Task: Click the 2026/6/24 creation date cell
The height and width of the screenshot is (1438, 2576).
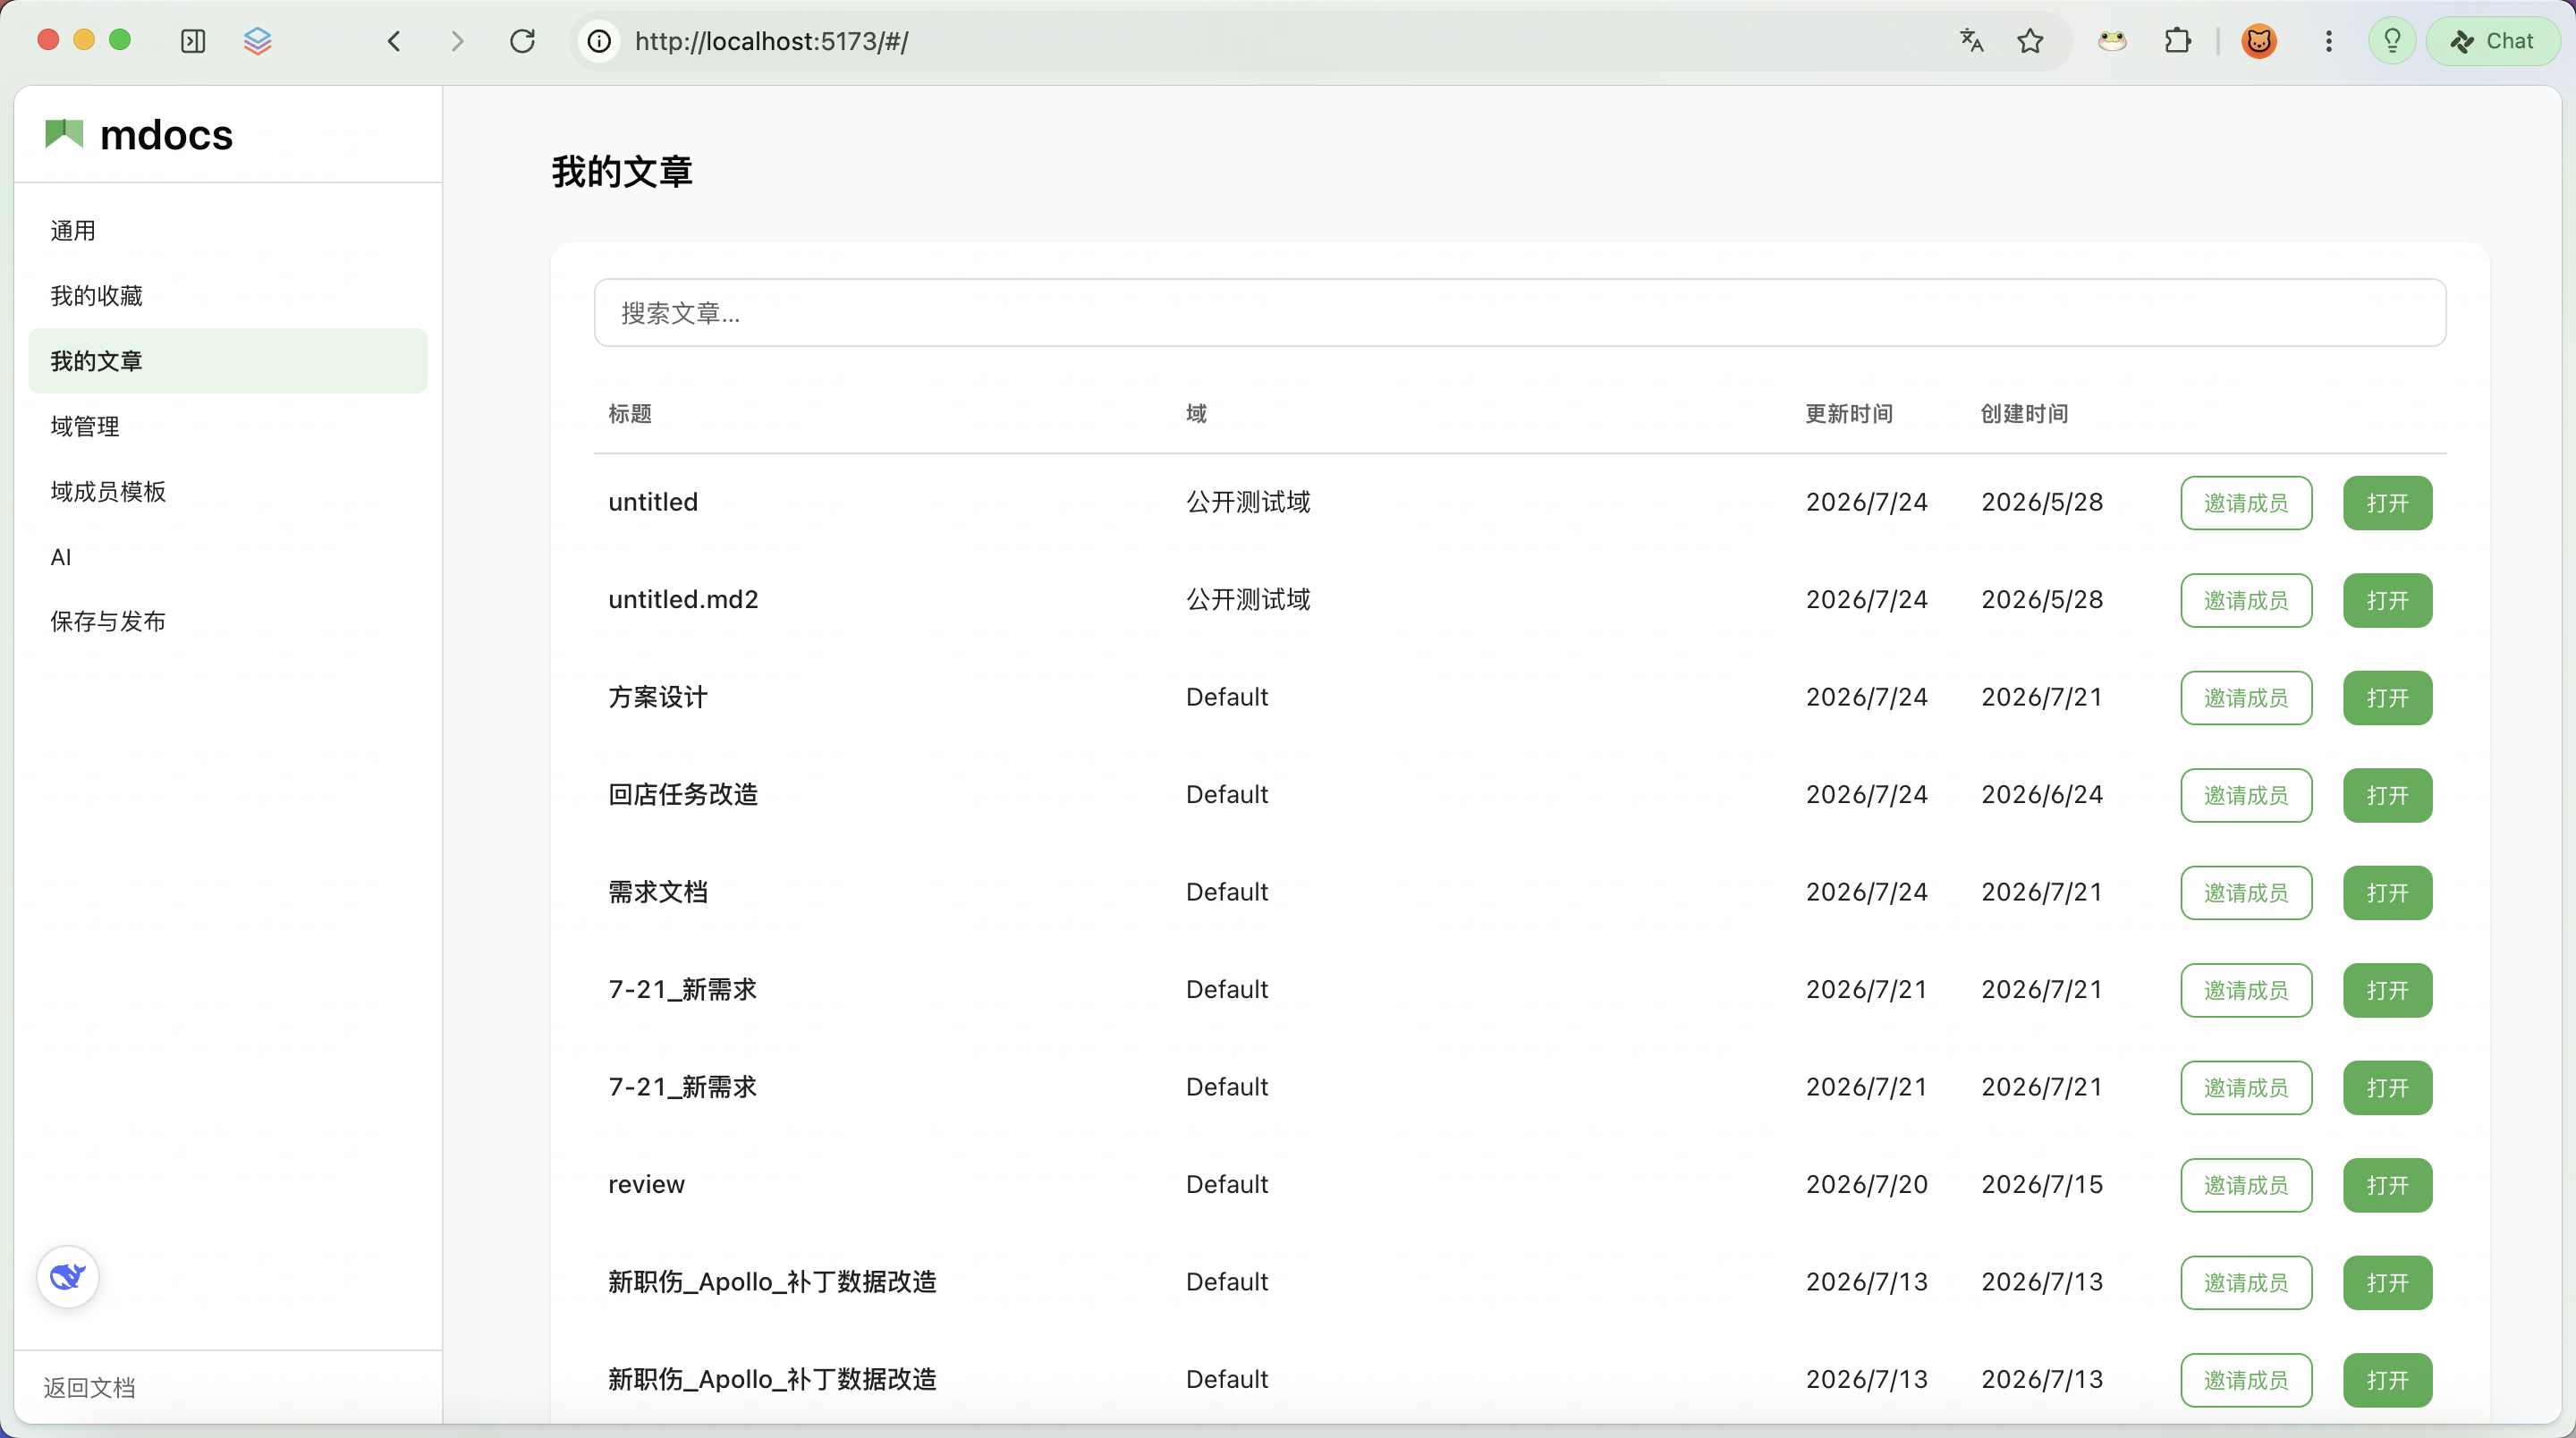Action: point(2042,794)
